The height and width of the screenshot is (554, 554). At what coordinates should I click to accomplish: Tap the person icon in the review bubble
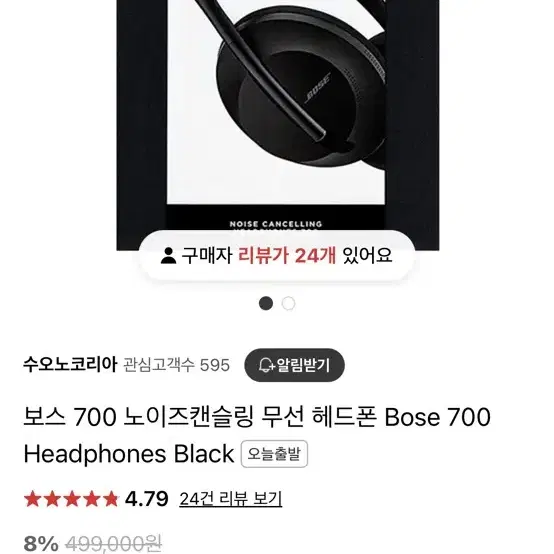pyautogui.click(x=168, y=255)
